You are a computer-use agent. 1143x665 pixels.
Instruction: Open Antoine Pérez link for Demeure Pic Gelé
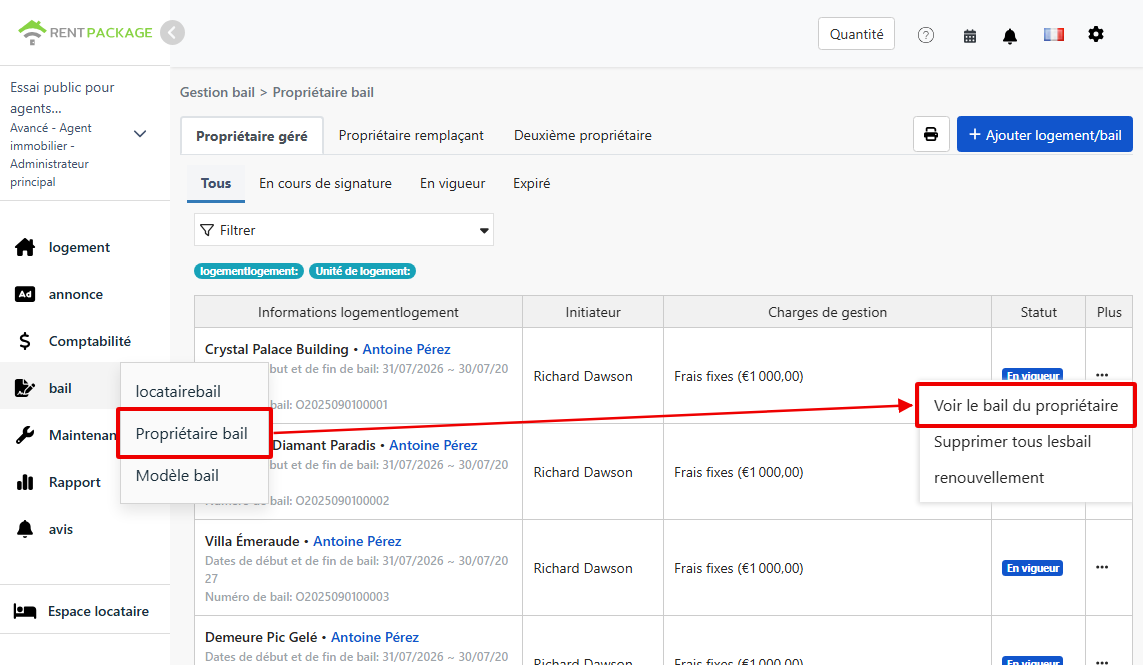(375, 637)
